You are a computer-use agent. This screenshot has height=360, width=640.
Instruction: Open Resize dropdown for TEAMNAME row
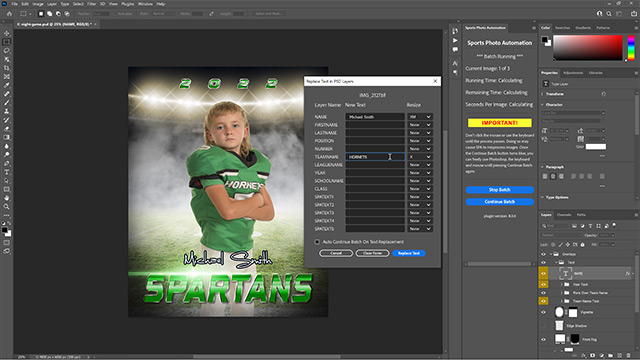[420, 157]
